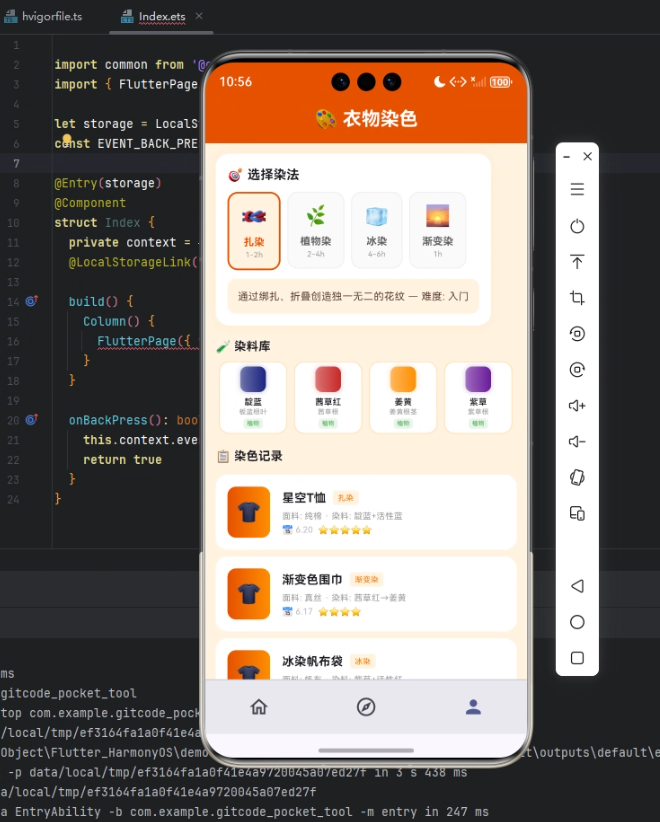Click the 冰染 tag on 冰染帆布袋 record
The height and width of the screenshot is (822, 660).
(x=362, y=661)
